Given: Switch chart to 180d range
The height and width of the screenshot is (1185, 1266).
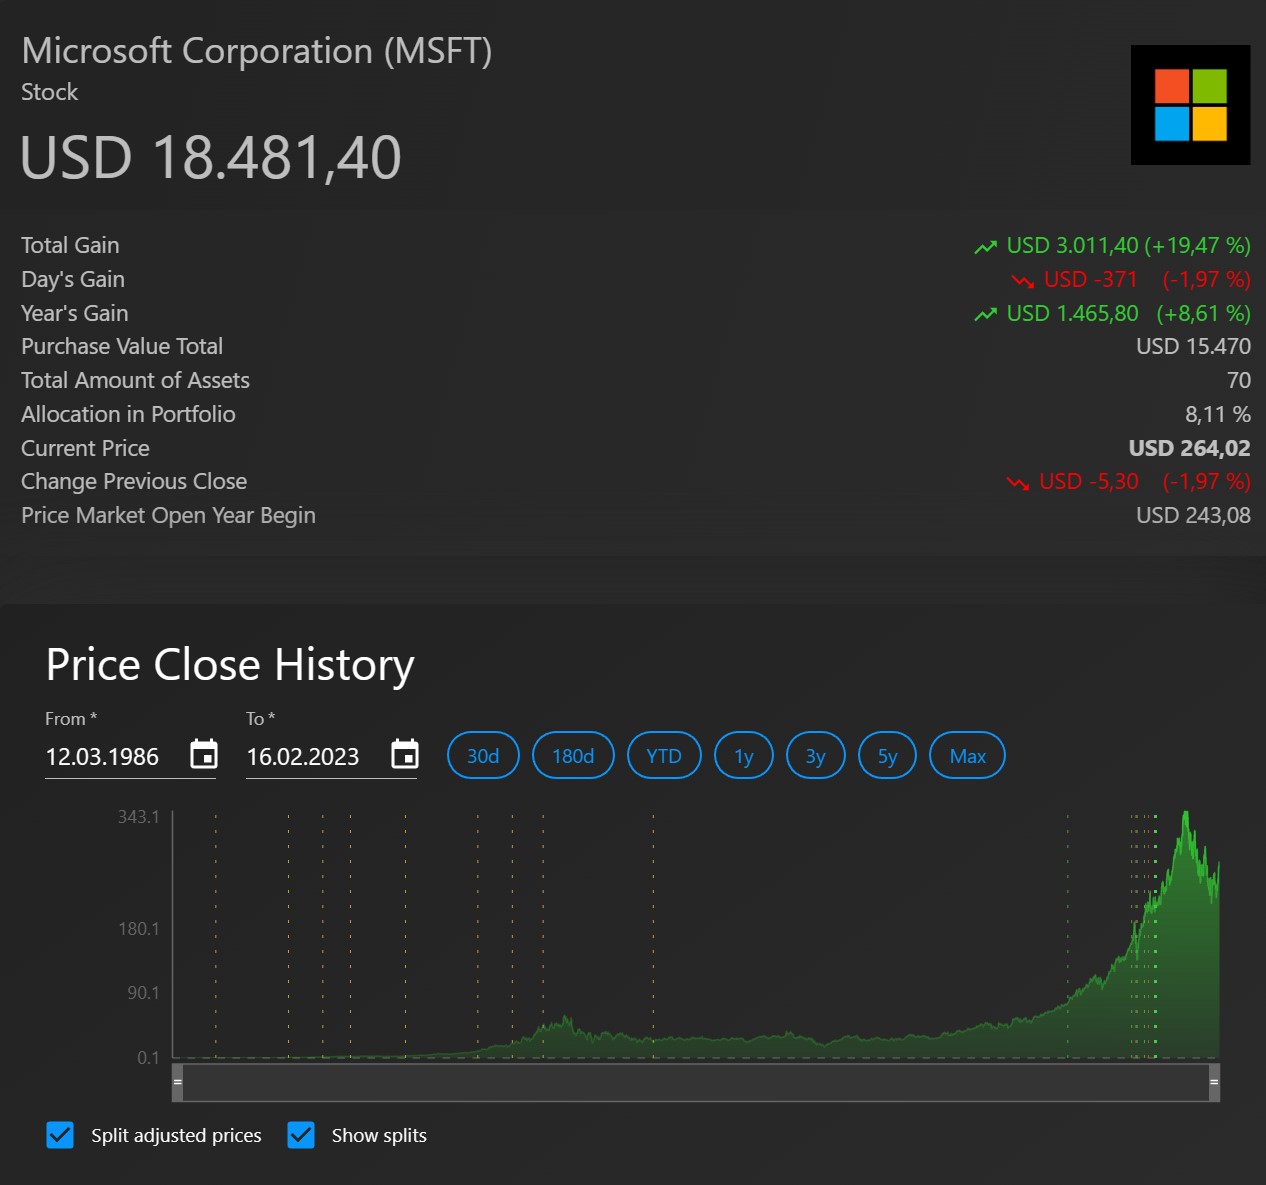Looking at the screenshot, I should 573,756.
